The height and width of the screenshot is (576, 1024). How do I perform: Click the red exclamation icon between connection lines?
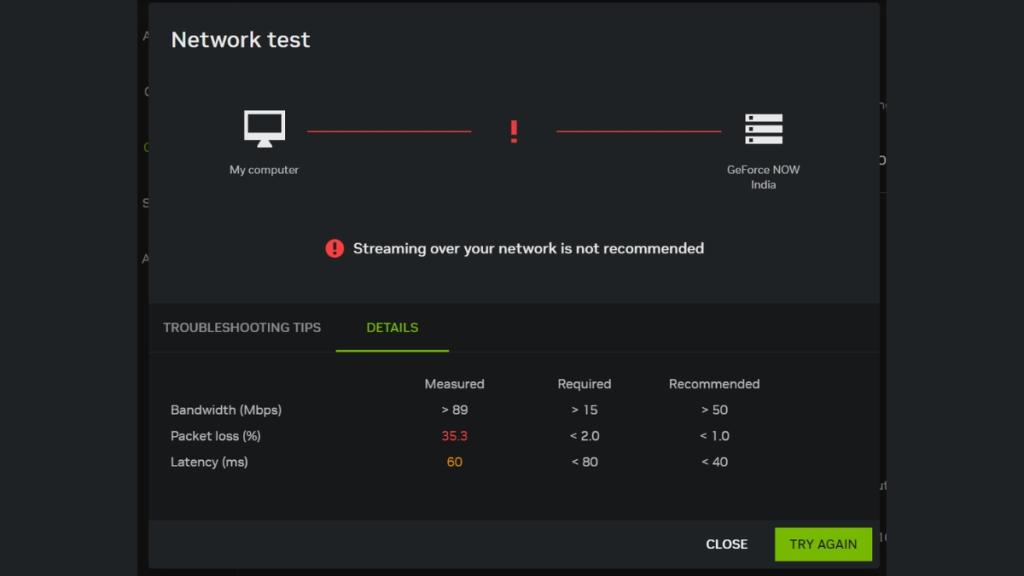(513, 130)
